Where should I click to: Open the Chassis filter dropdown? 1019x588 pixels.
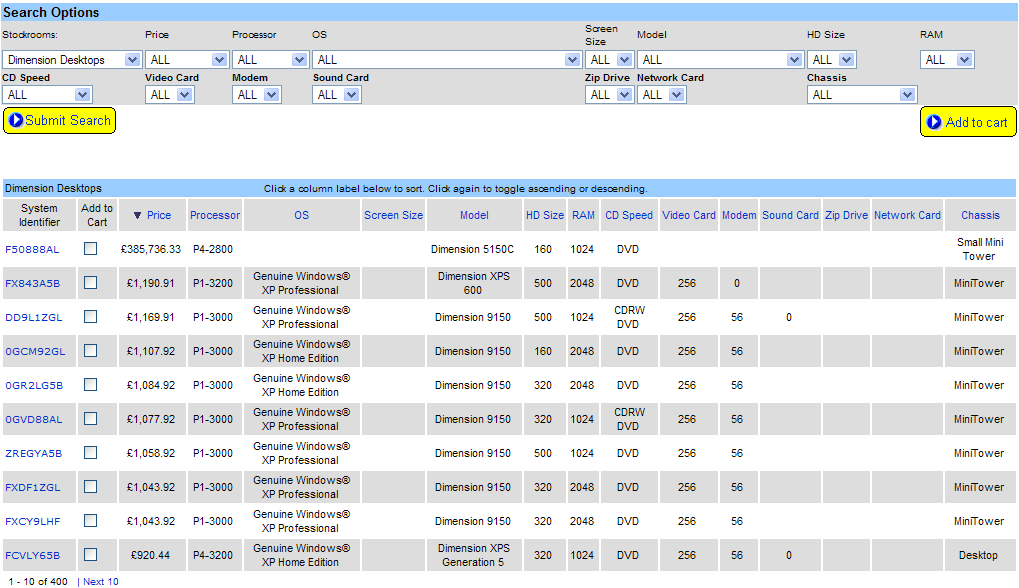pos(862,95)
